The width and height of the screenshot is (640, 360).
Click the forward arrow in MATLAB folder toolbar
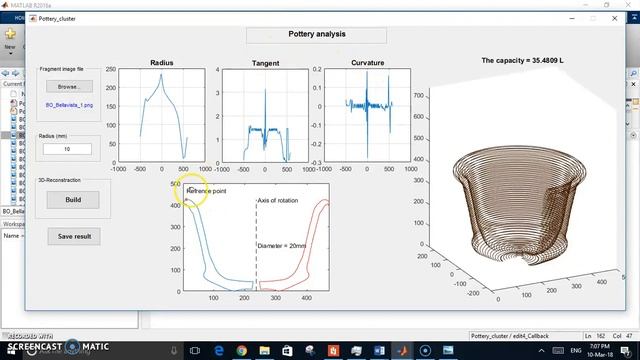16,73
